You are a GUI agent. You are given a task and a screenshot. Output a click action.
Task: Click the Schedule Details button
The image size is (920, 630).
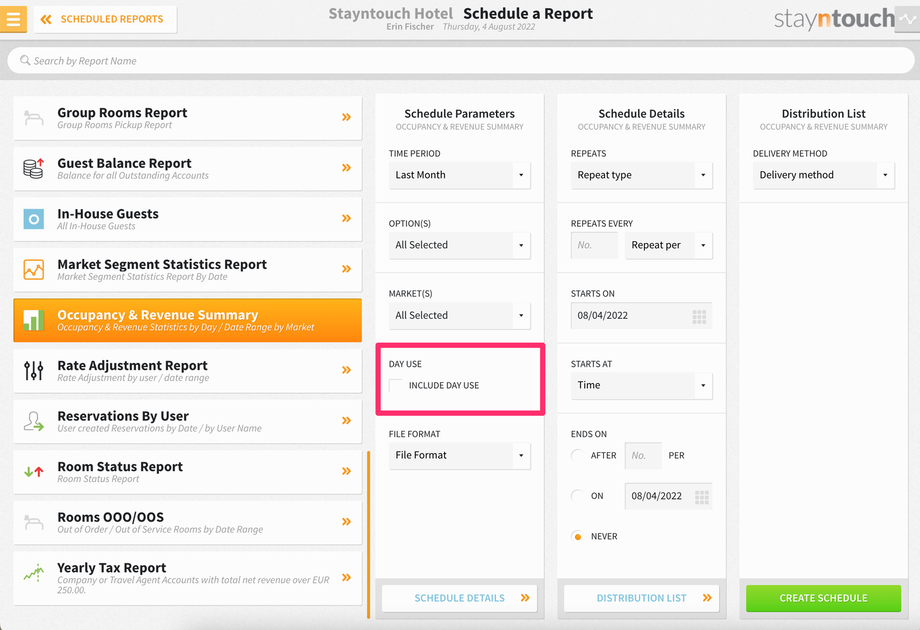459,598
